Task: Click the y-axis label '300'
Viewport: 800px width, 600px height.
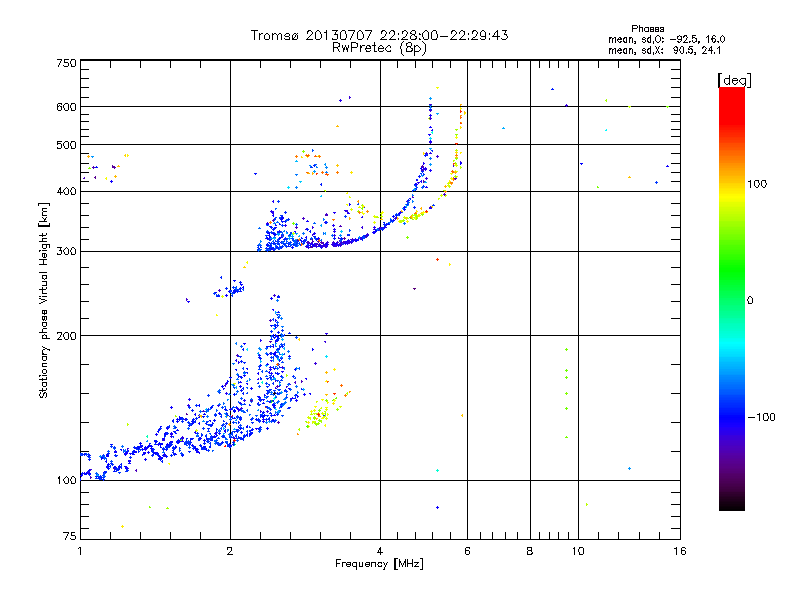Action: [x=66, y=252]
